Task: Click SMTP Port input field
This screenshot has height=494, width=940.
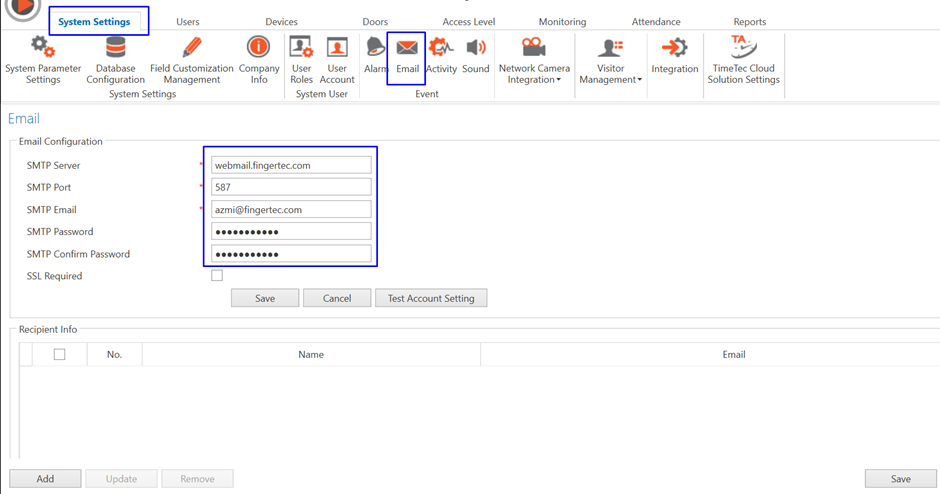Action: (291, 187)
